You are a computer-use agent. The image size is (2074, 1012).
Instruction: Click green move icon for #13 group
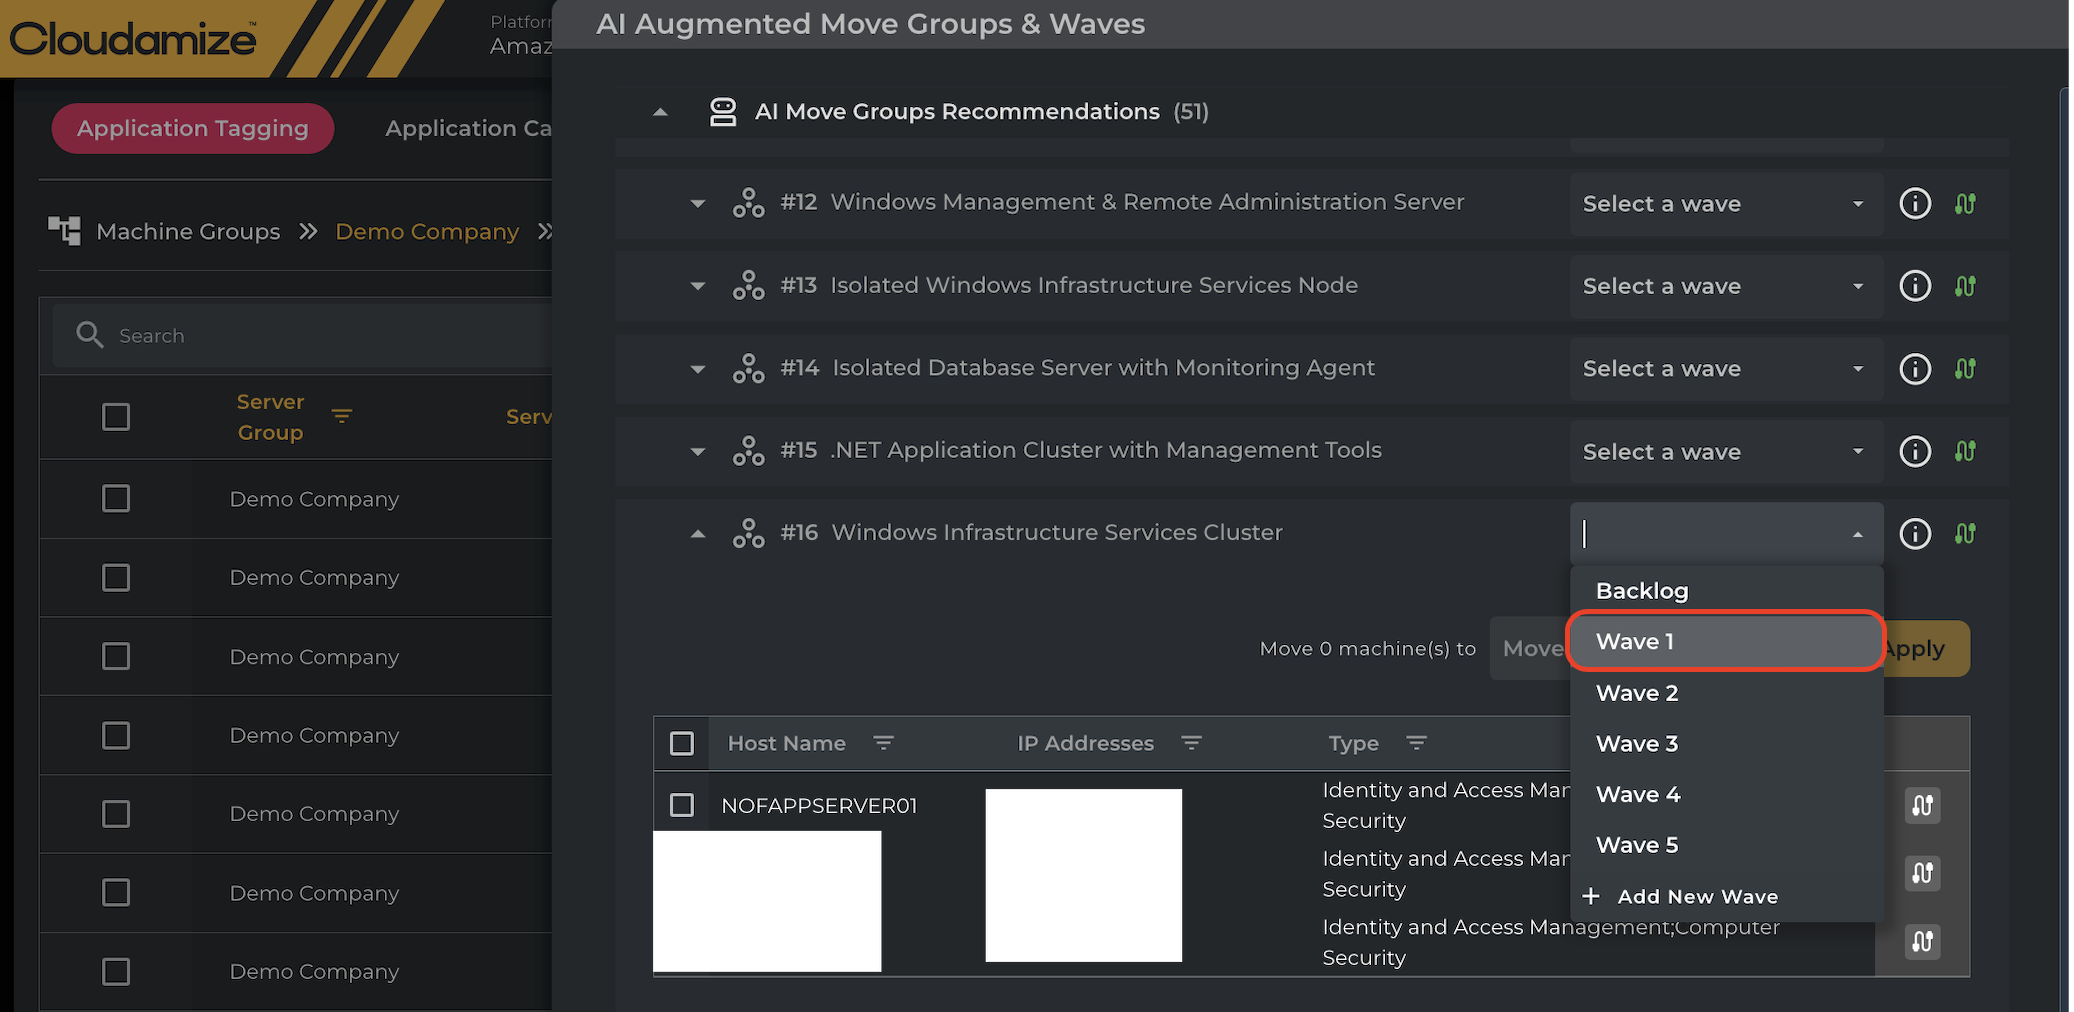[x=1965, y=287]
